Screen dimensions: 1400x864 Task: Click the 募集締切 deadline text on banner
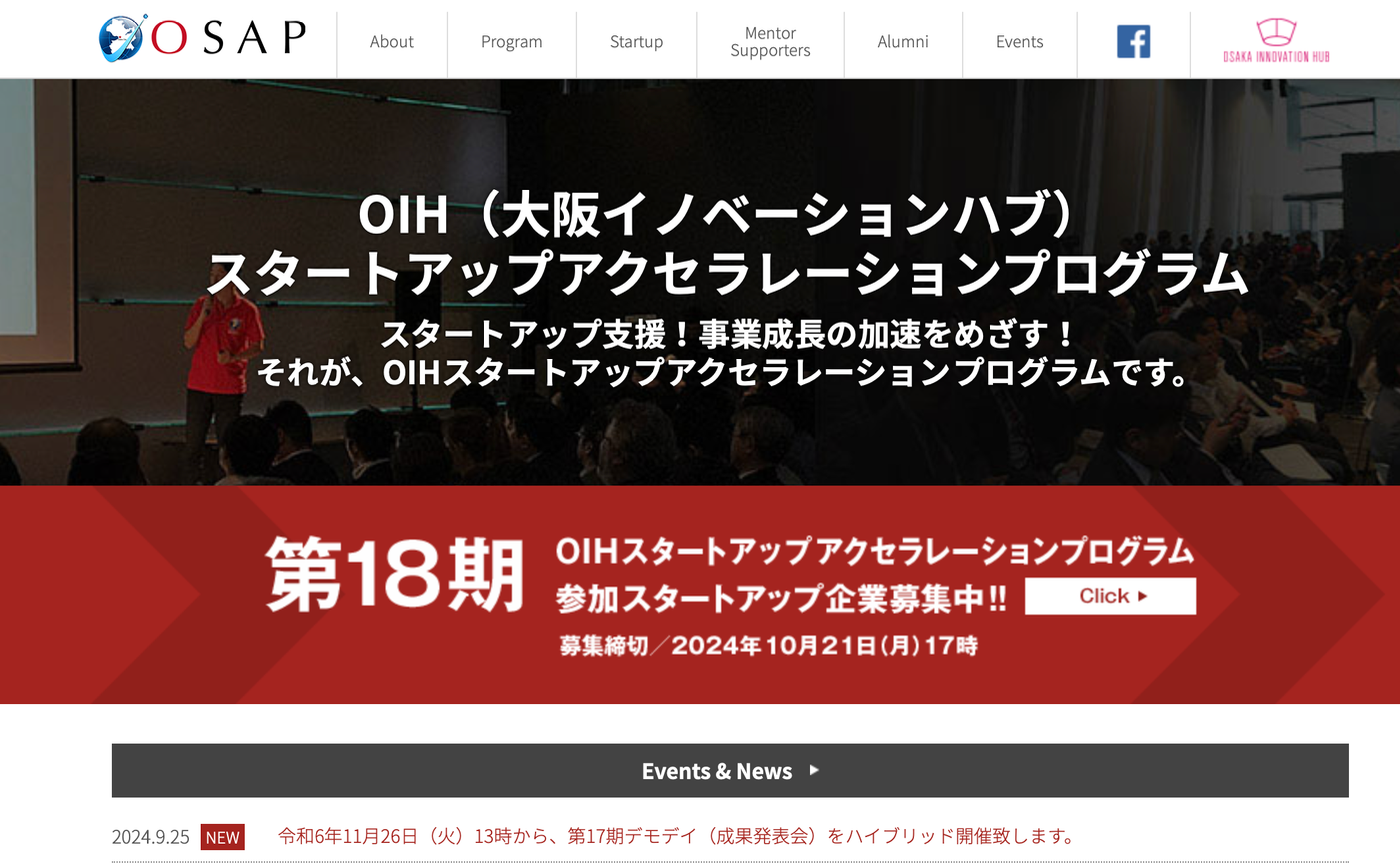[x=770, y=646]
